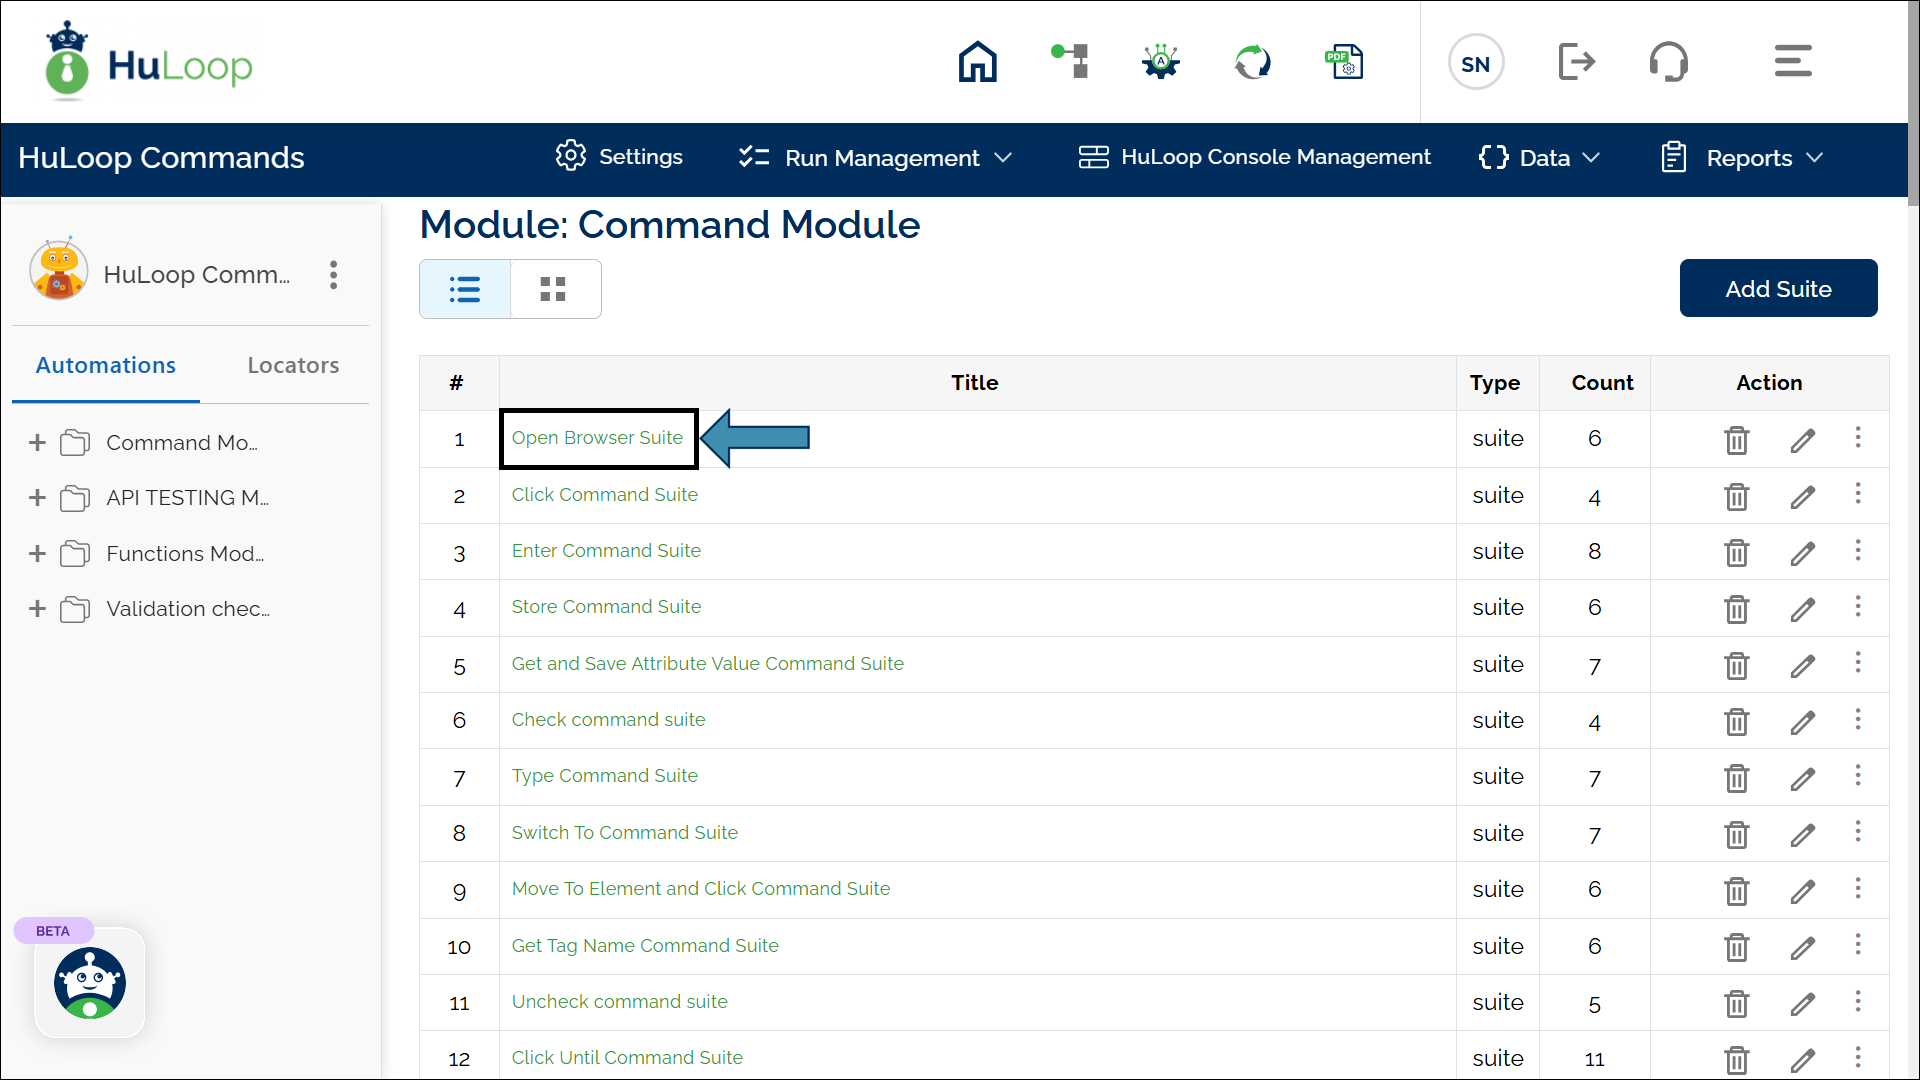Viewport: 1920px width, 1080px height.
Task: Click the logout arrow icon
Action: pos(1576,62)
